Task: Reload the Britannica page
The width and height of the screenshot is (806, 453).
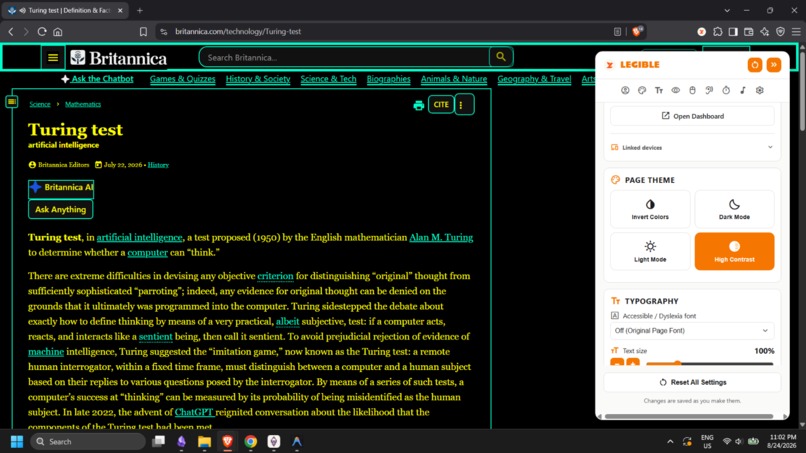Action: 42,32
